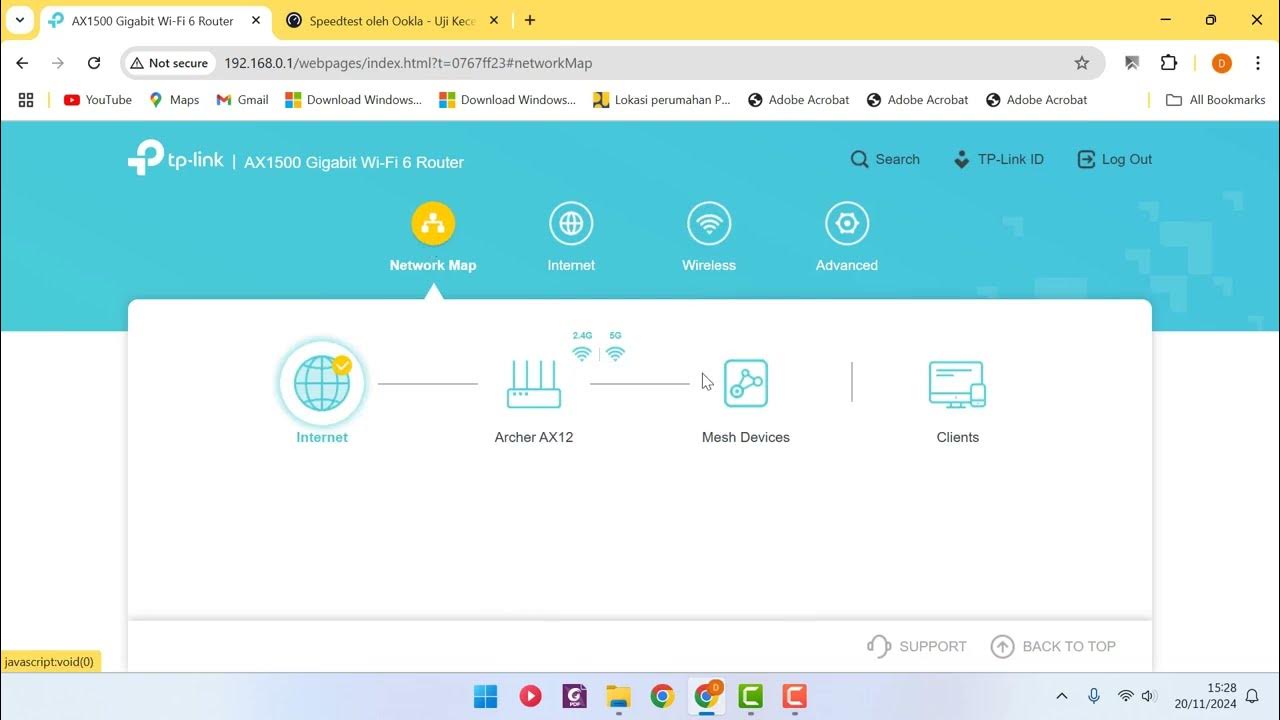1280x720 pixels.
Task: Open Lokasi perumahan bookmark
Action: pyautogui.click(x=662, y=100)
